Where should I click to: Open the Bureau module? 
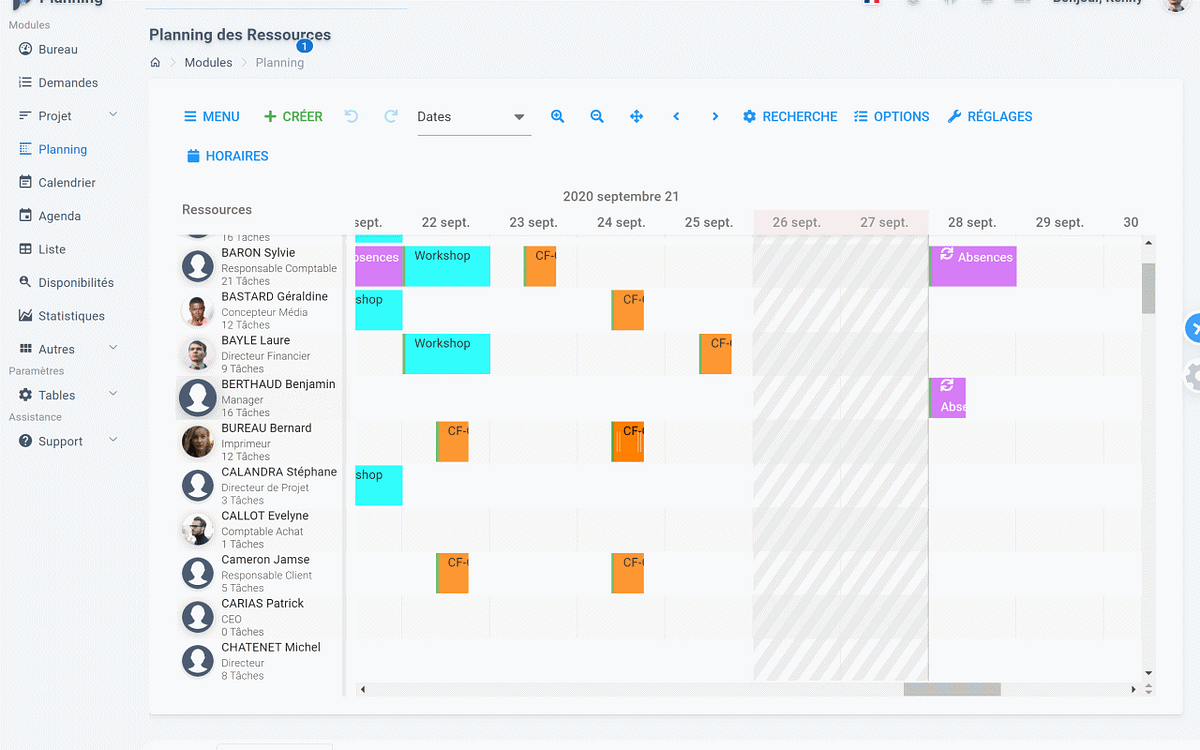tap(57, 49)
